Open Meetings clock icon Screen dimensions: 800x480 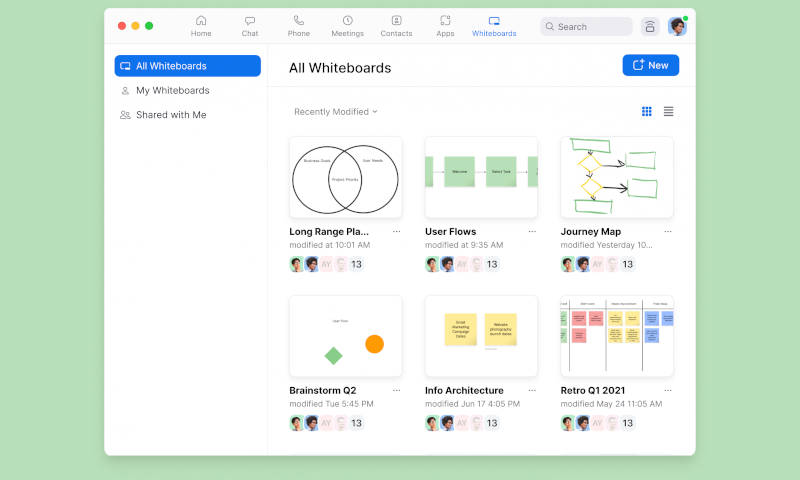pos(347,20)
